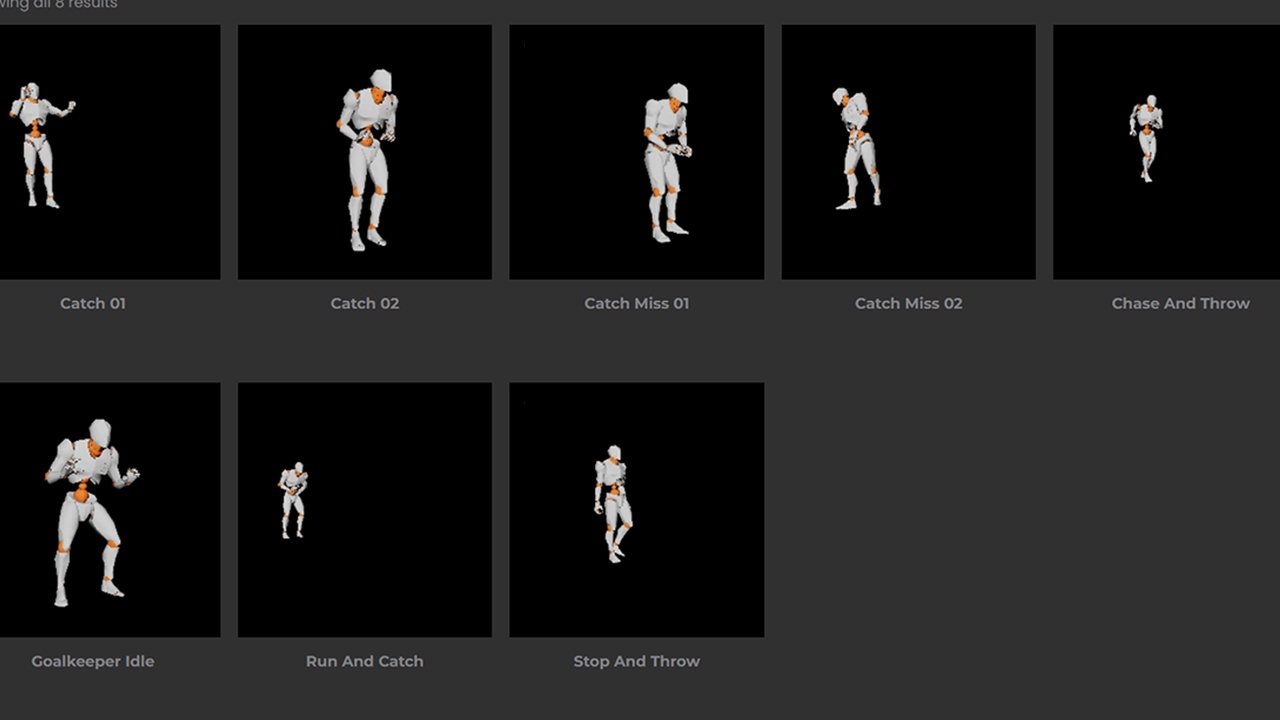Select the "Catch Miss 02" title text
1280x720 pixels.
(x=909, y=303)
